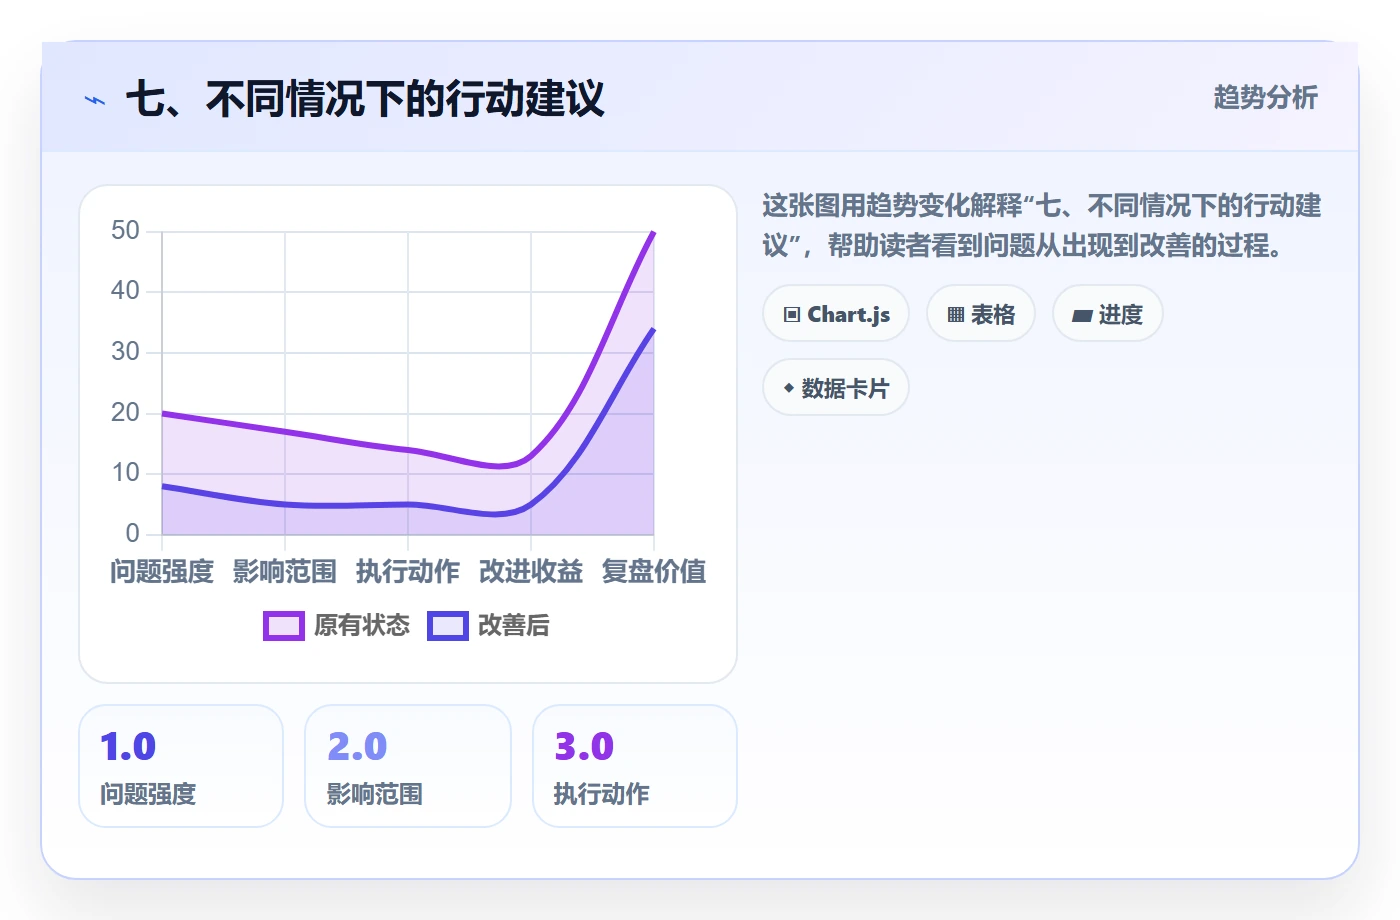
Task: Click the 40 y-axis value
Action: (x=125, y=291)
